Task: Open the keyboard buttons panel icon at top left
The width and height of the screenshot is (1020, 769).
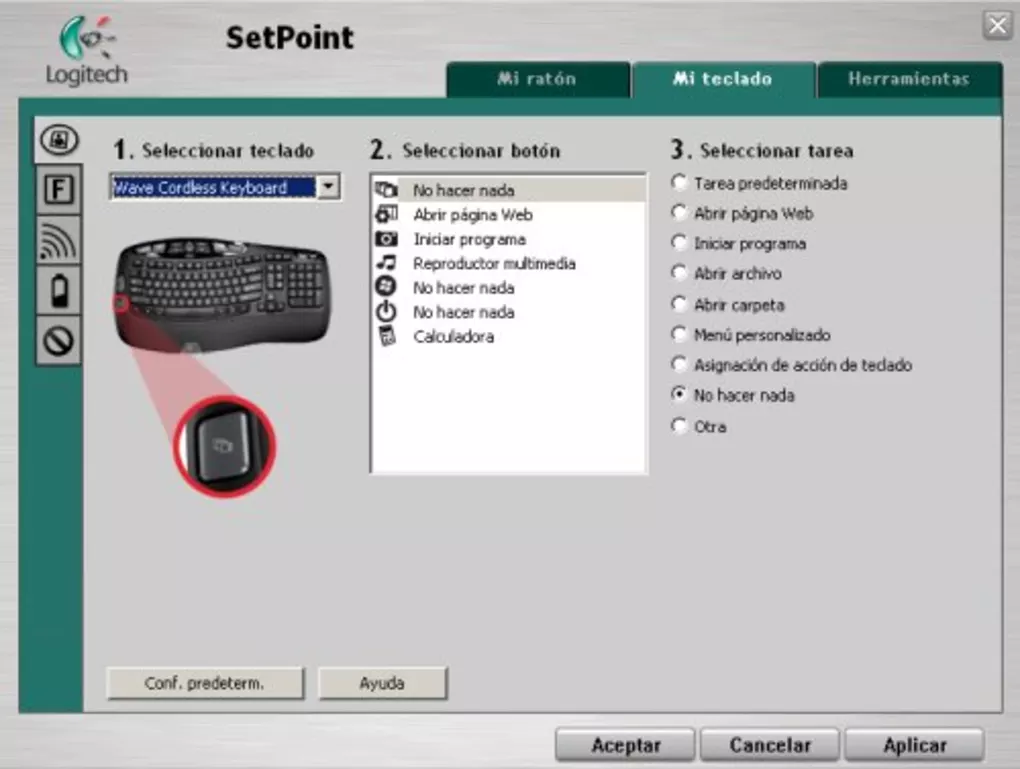Action: coord(57,139)
